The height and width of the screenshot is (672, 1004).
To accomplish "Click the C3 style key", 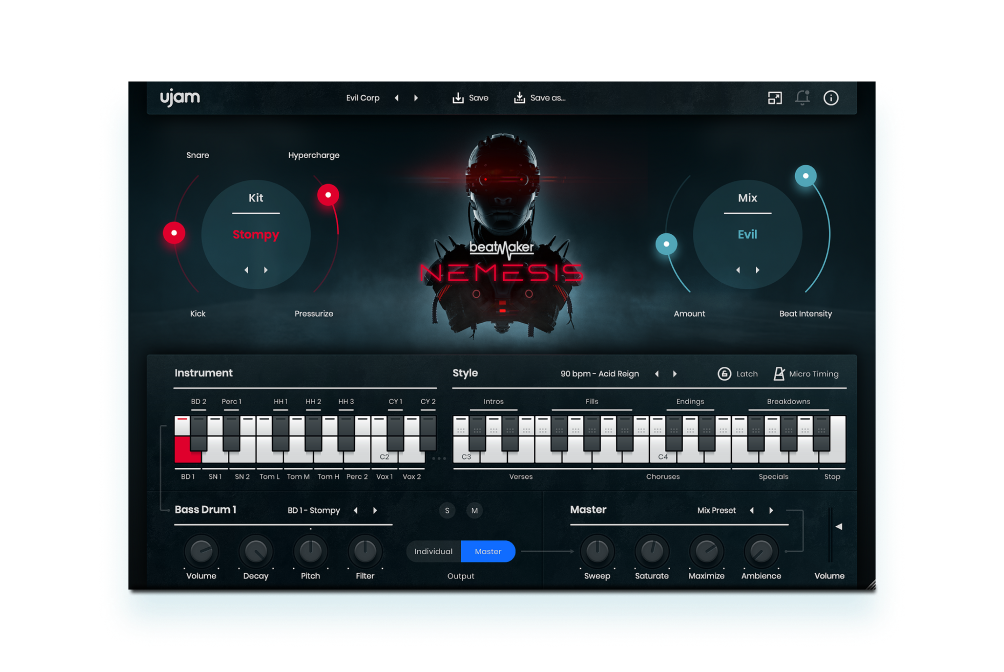I will click(466, 456).
